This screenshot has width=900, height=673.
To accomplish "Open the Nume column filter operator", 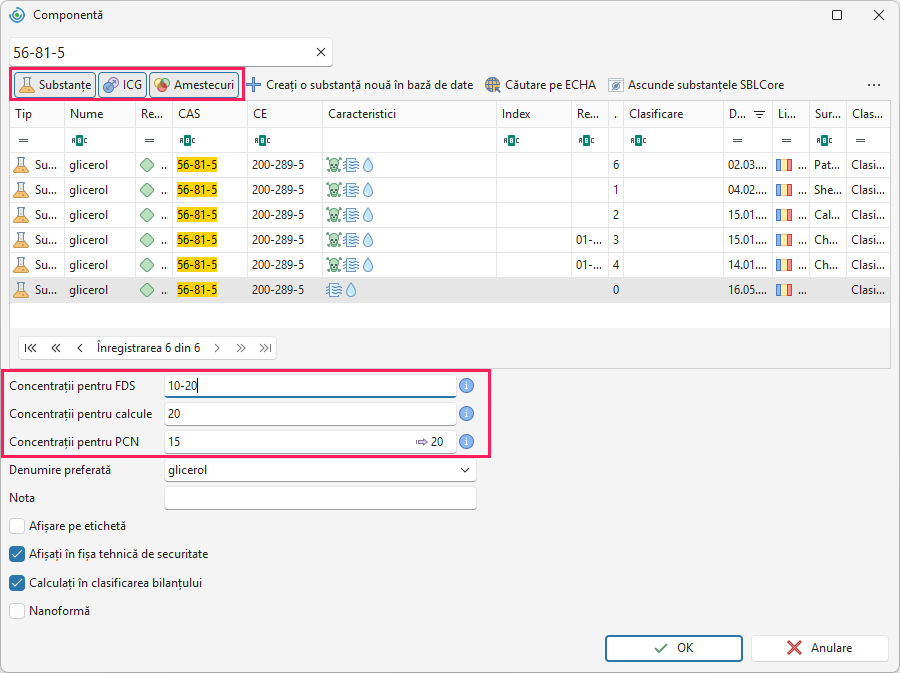I will (79, 140).
